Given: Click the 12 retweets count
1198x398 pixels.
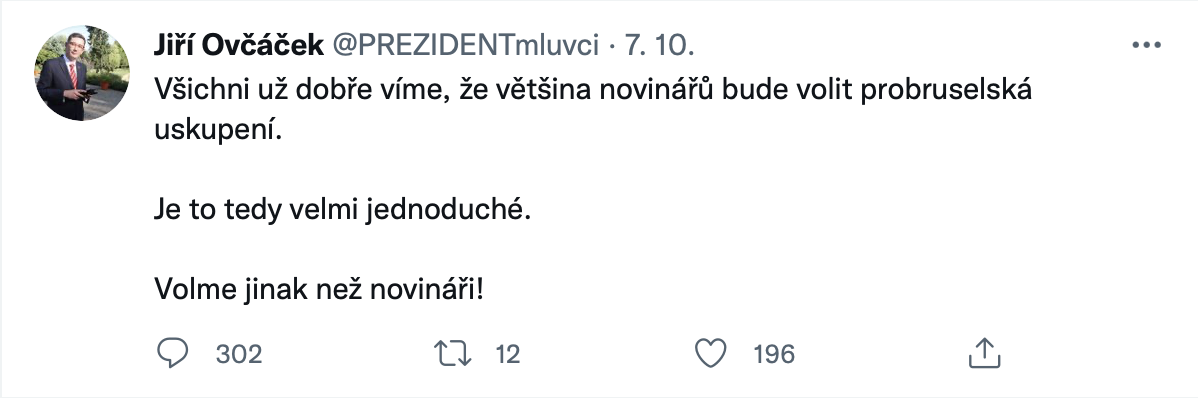Looking at the screenshot, I should point(507,354).
